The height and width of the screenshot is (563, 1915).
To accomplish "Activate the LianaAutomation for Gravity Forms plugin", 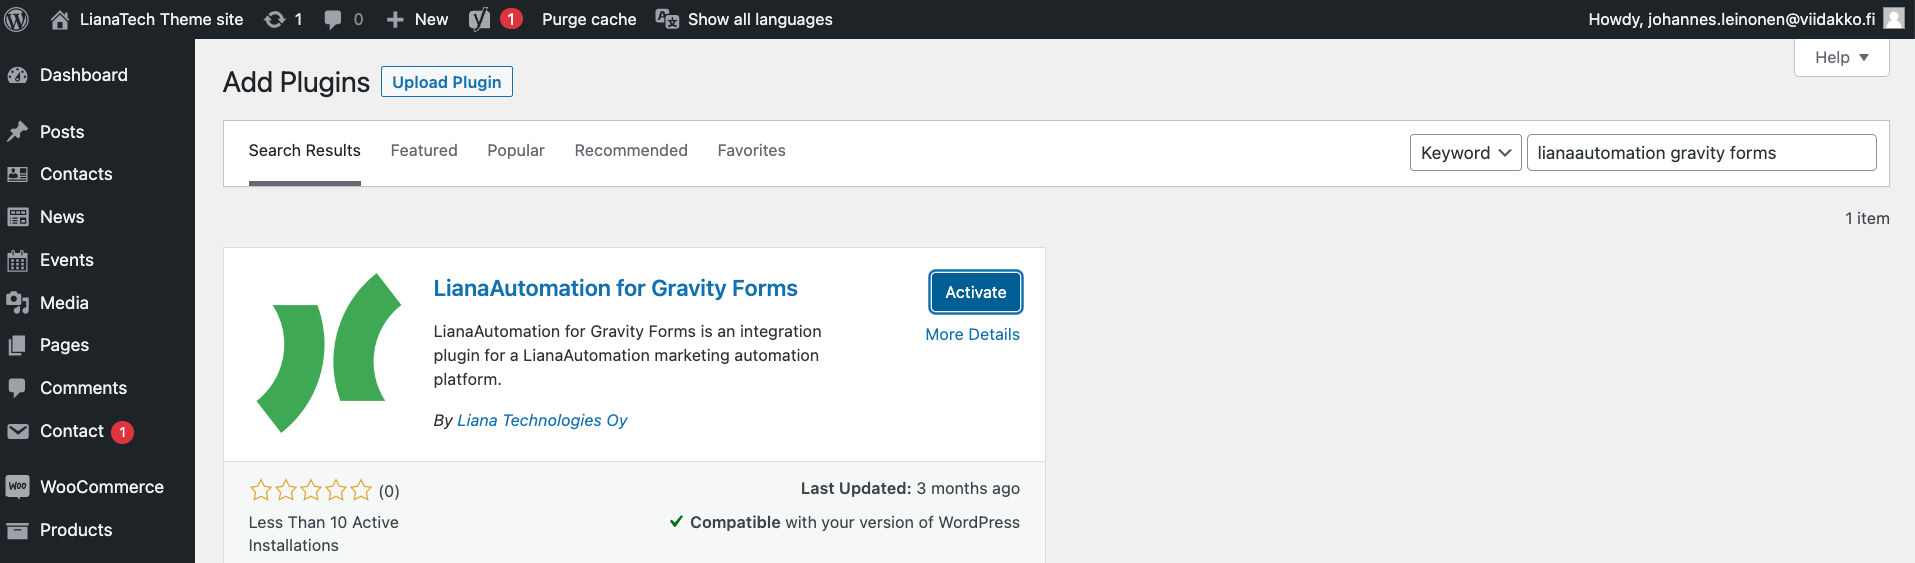I will pyautogui.click(x=976, y=292).
